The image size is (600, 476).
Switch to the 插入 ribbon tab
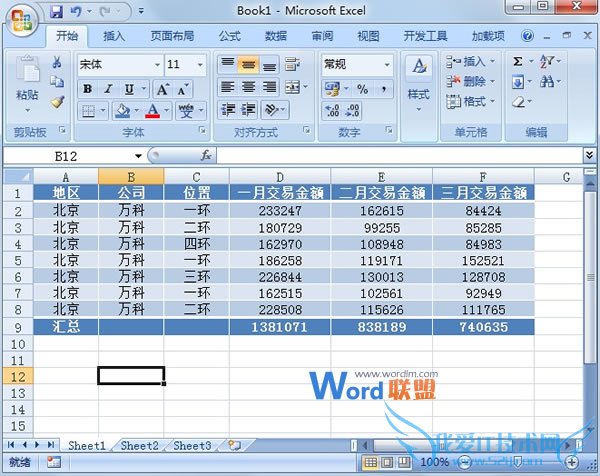pos(114,36)
